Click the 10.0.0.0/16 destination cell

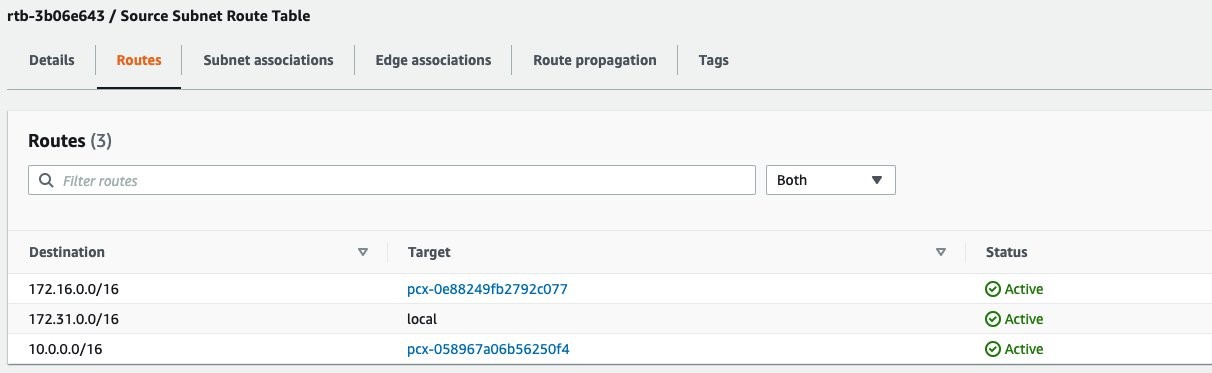coord(74,349)
